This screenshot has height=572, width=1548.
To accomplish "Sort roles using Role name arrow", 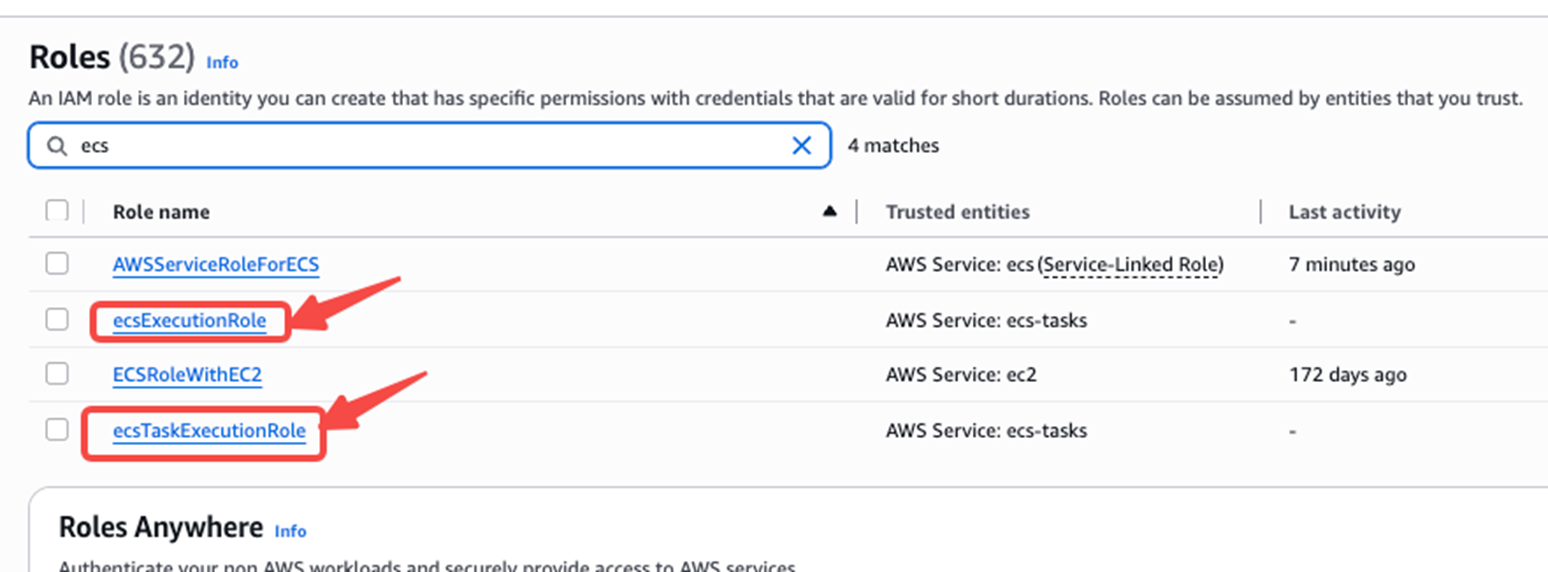I will (x=829, y=211).
